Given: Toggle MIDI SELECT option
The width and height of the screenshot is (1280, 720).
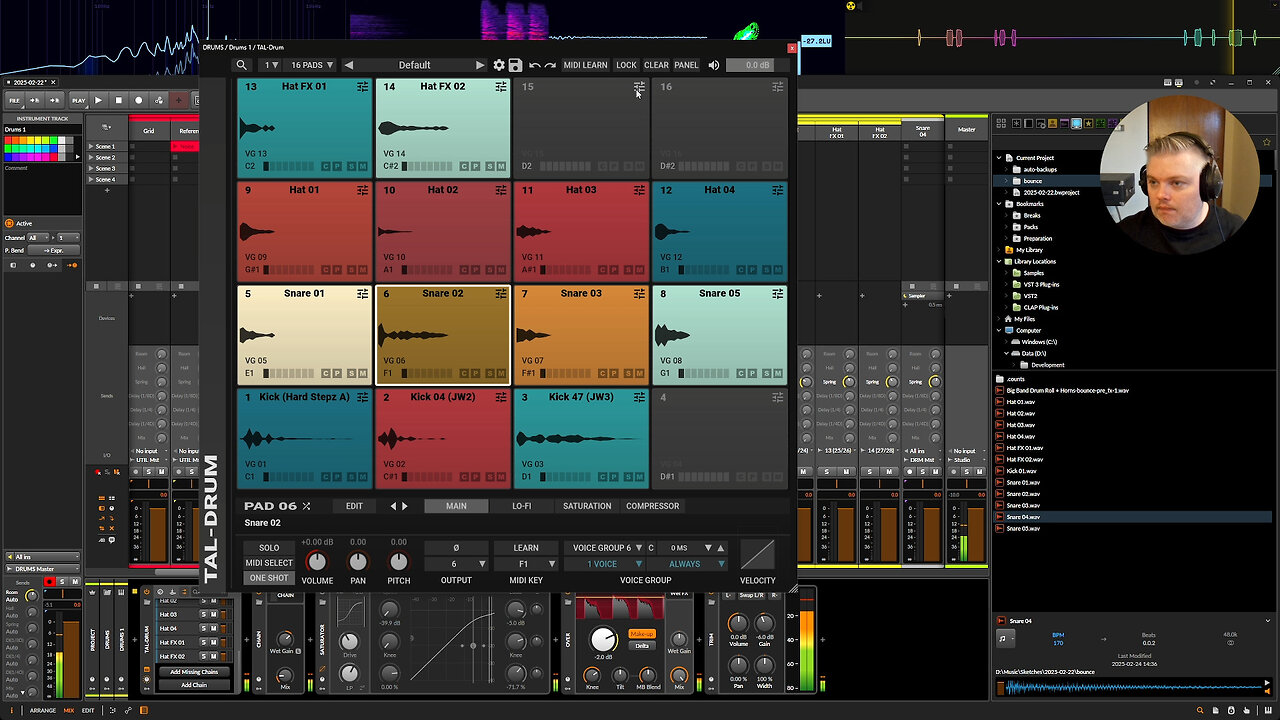Looking at the screenshot, I should pos(269,563).
